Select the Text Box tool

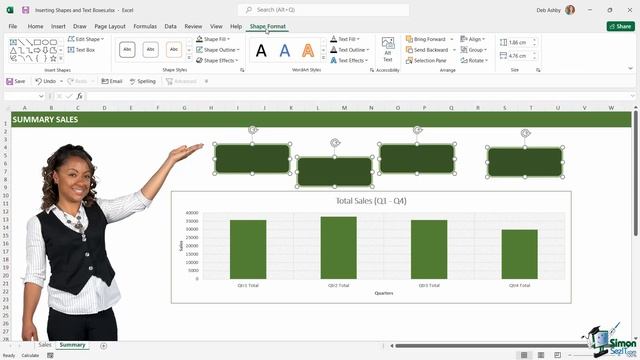click(81, 50)
